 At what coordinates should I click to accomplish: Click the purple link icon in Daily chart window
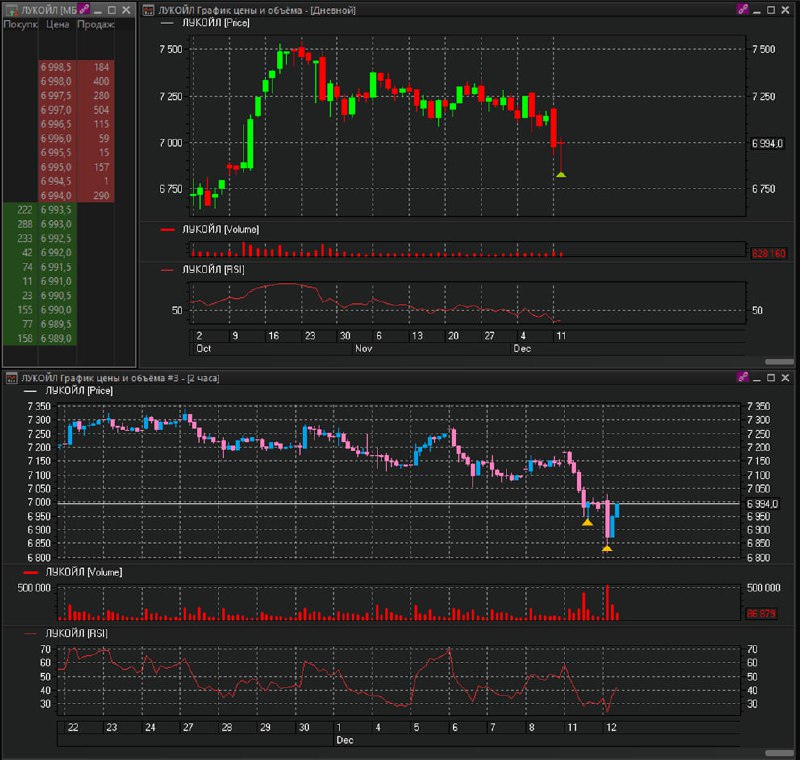(742, 9)
